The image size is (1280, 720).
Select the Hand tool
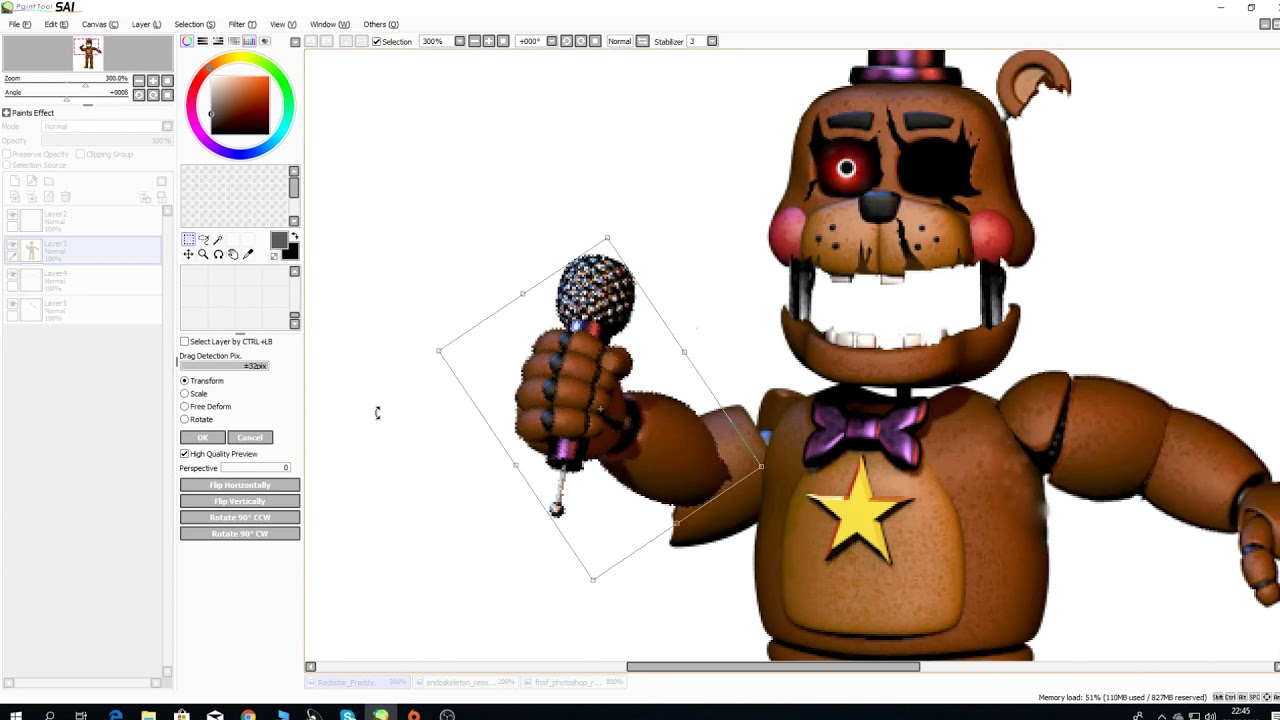[x=233, y=254]
